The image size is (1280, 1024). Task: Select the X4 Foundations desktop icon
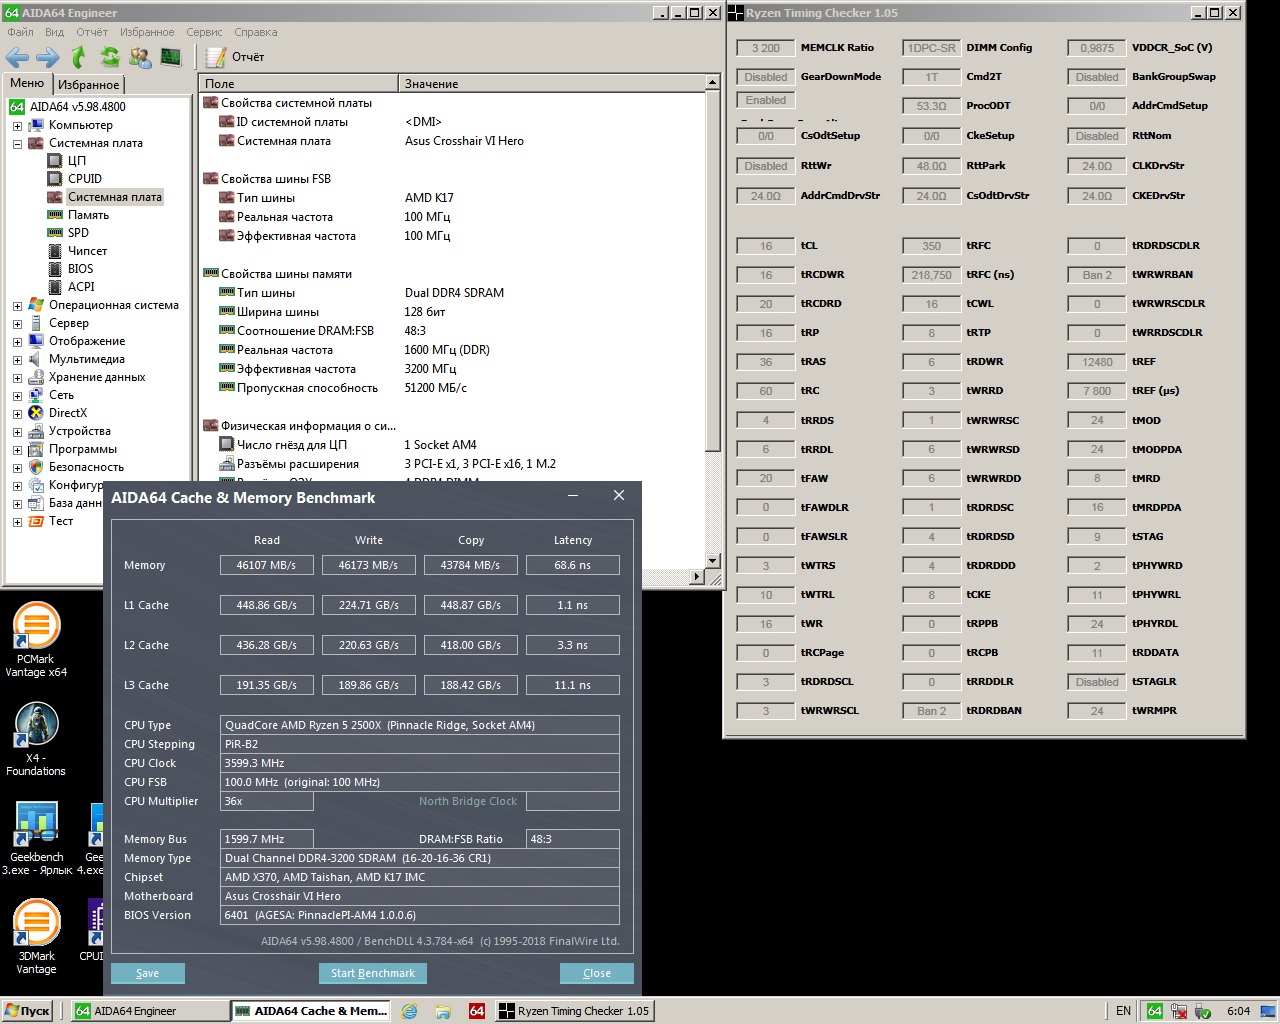(x=36, y=740)
